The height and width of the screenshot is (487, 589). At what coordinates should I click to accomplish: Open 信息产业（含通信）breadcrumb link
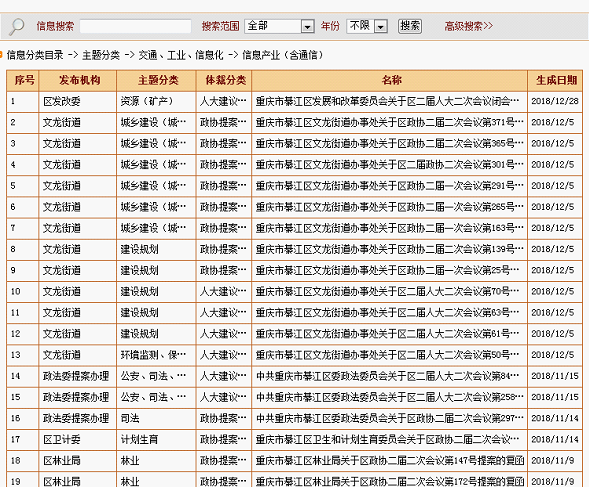[x=282, y=55]
